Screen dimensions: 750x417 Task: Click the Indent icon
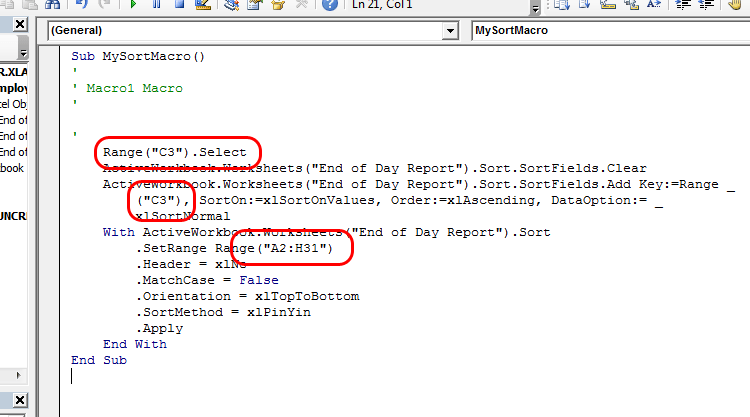click(x=683, y=4)
